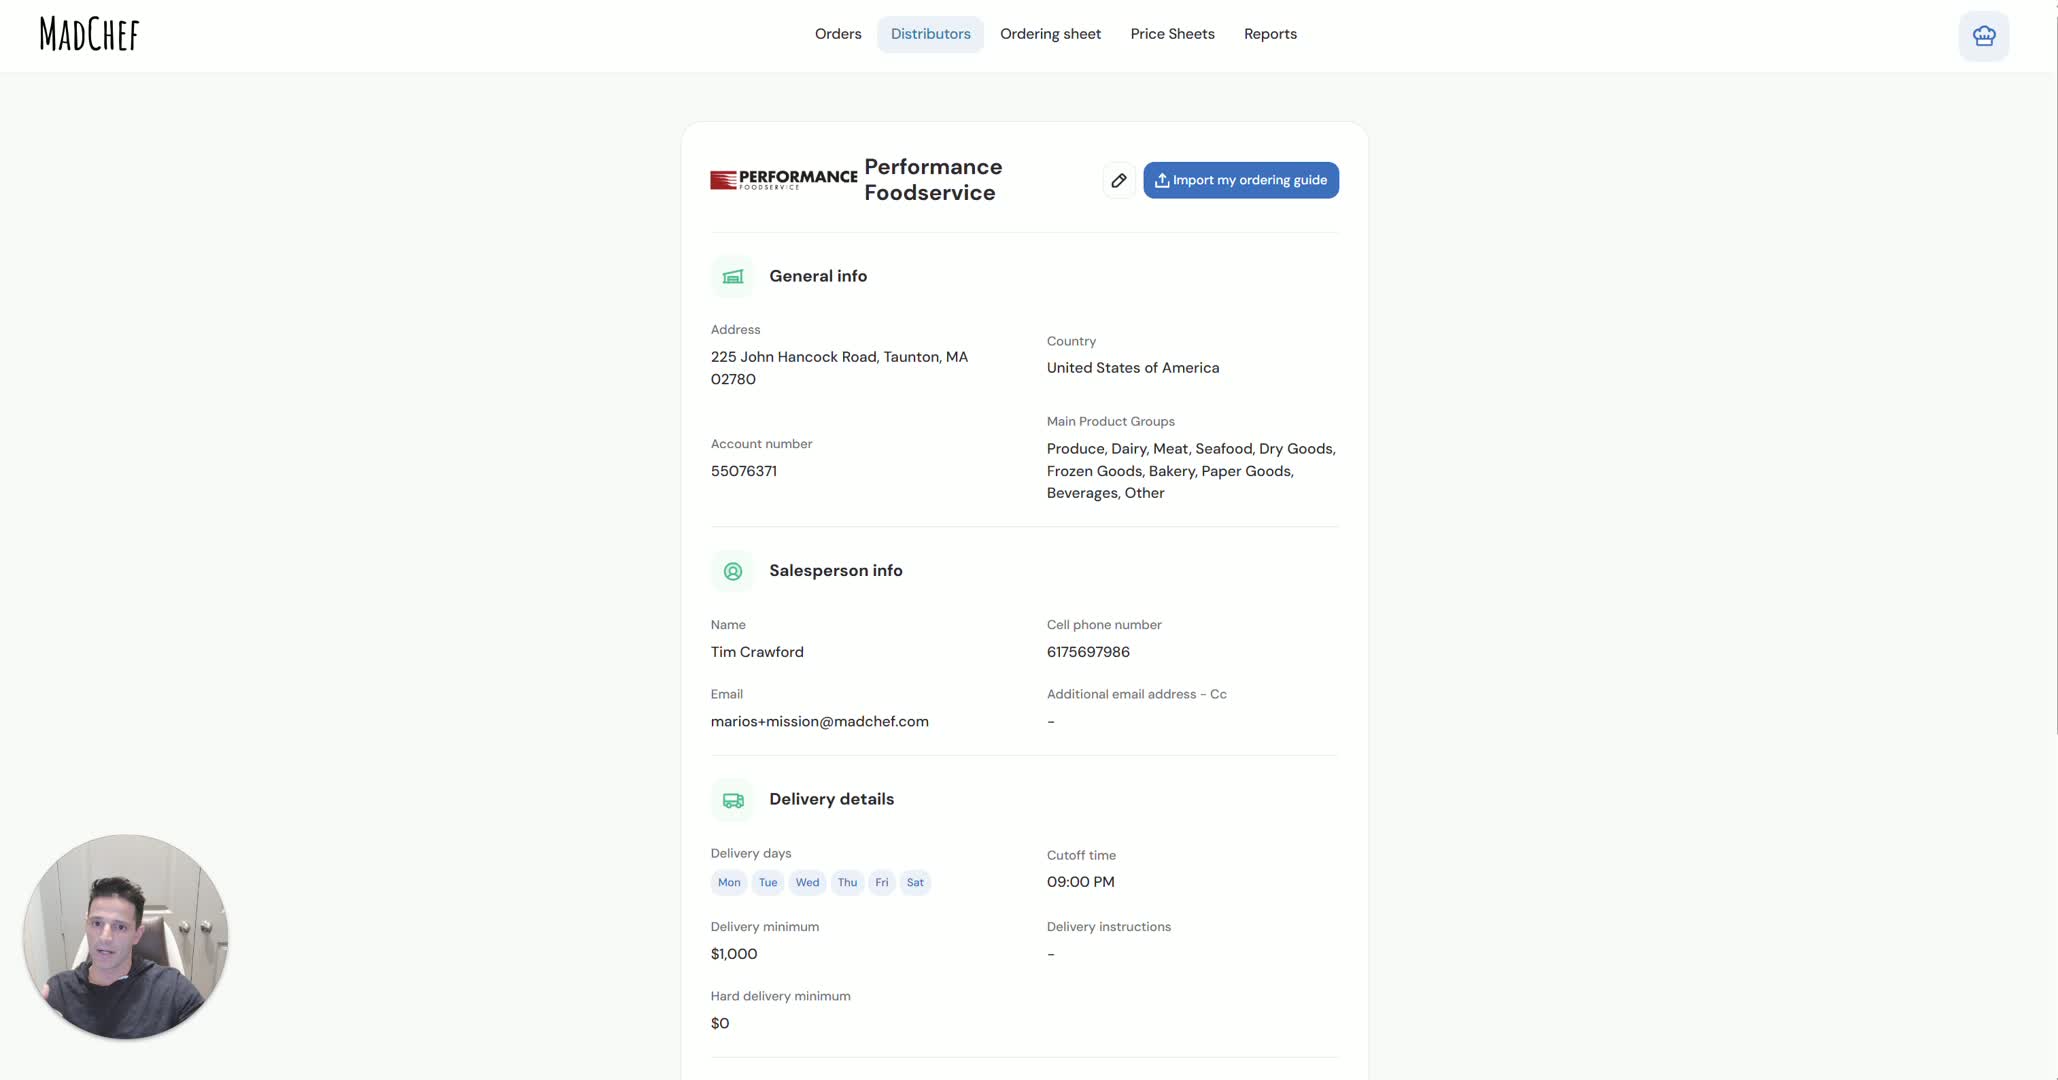Click the webcam video bubble
Image resolution: width=2058 pixels, height=1080 pixels.
(x=126, y=937)
